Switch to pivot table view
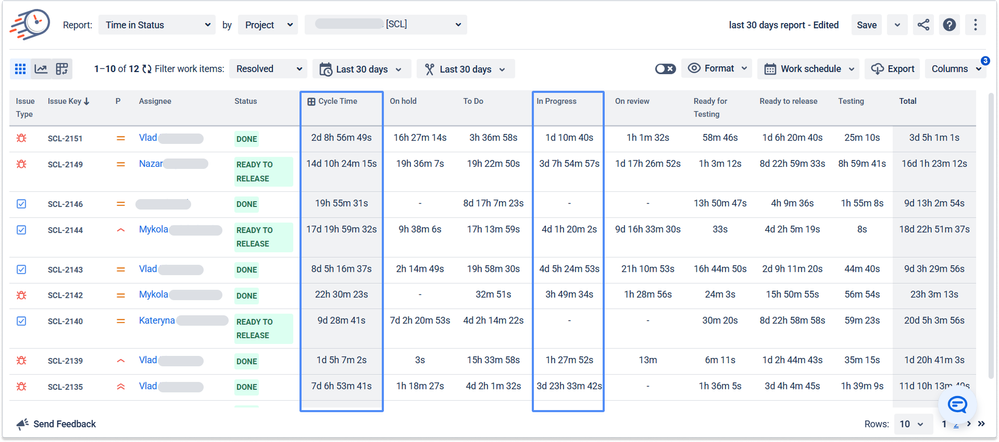 pos(62,69)
